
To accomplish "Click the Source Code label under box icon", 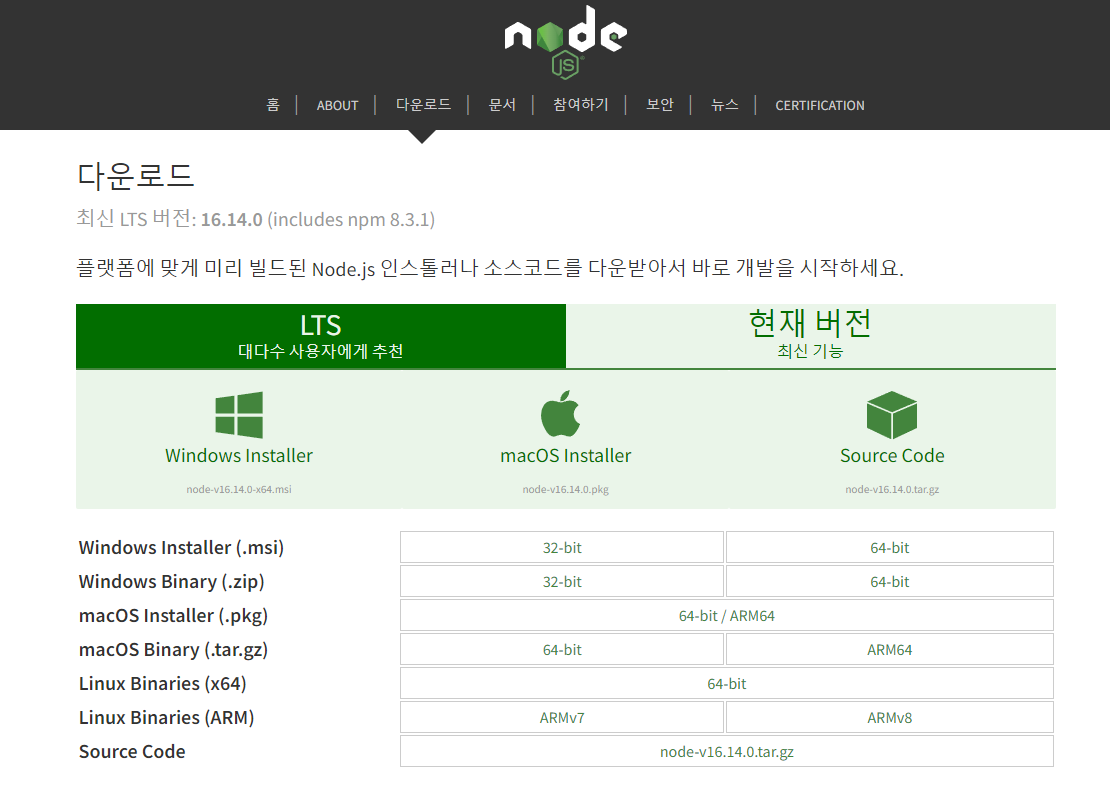I will pyautogui.click(x=892, y=455).
